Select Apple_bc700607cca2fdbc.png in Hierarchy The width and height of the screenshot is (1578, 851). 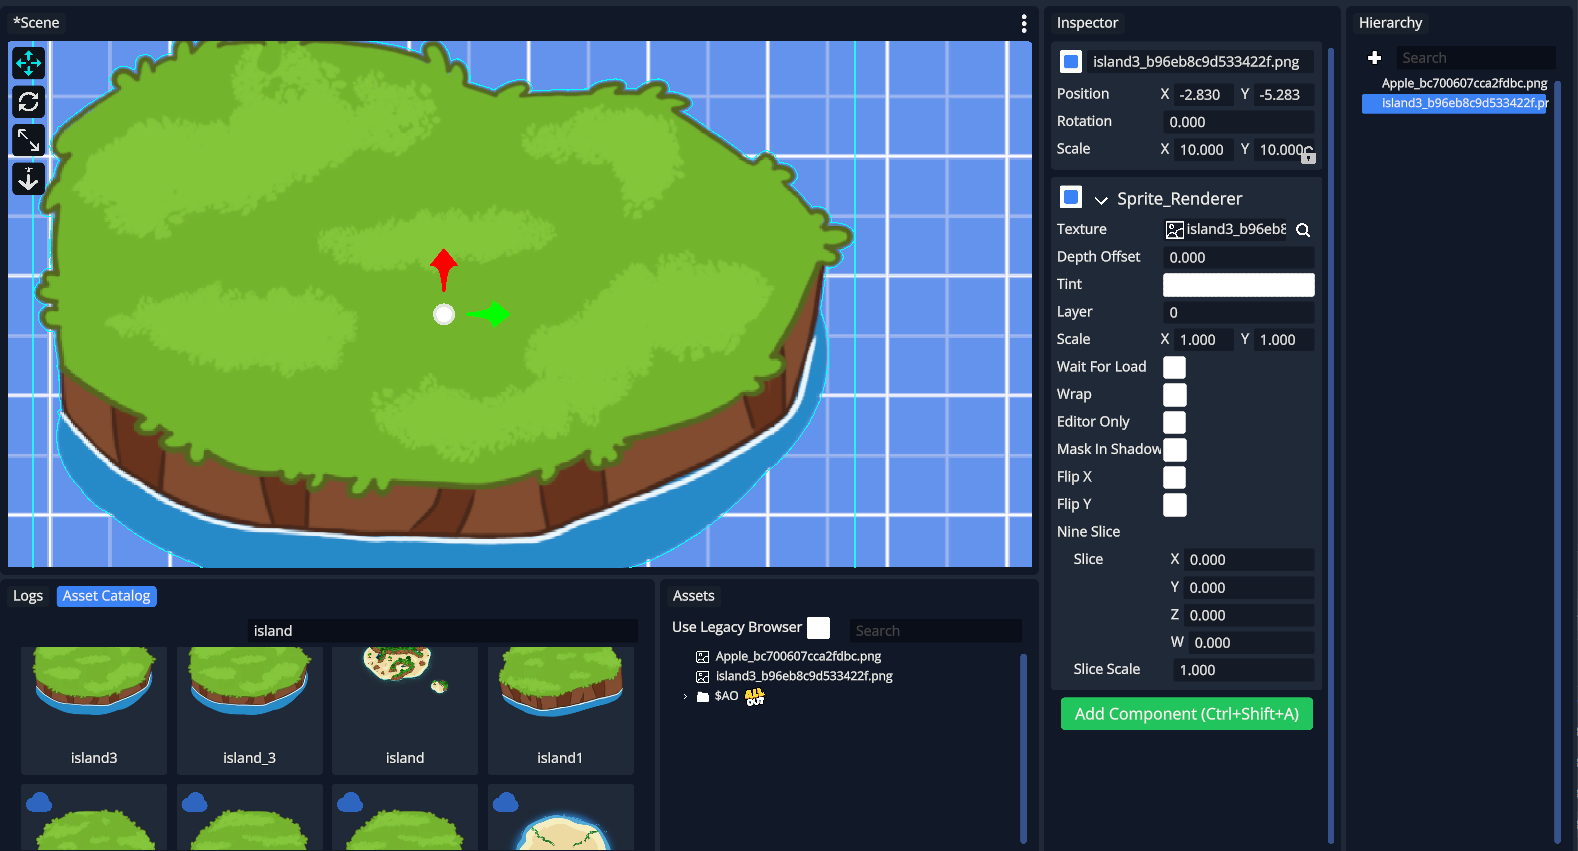coord(1464,83)
